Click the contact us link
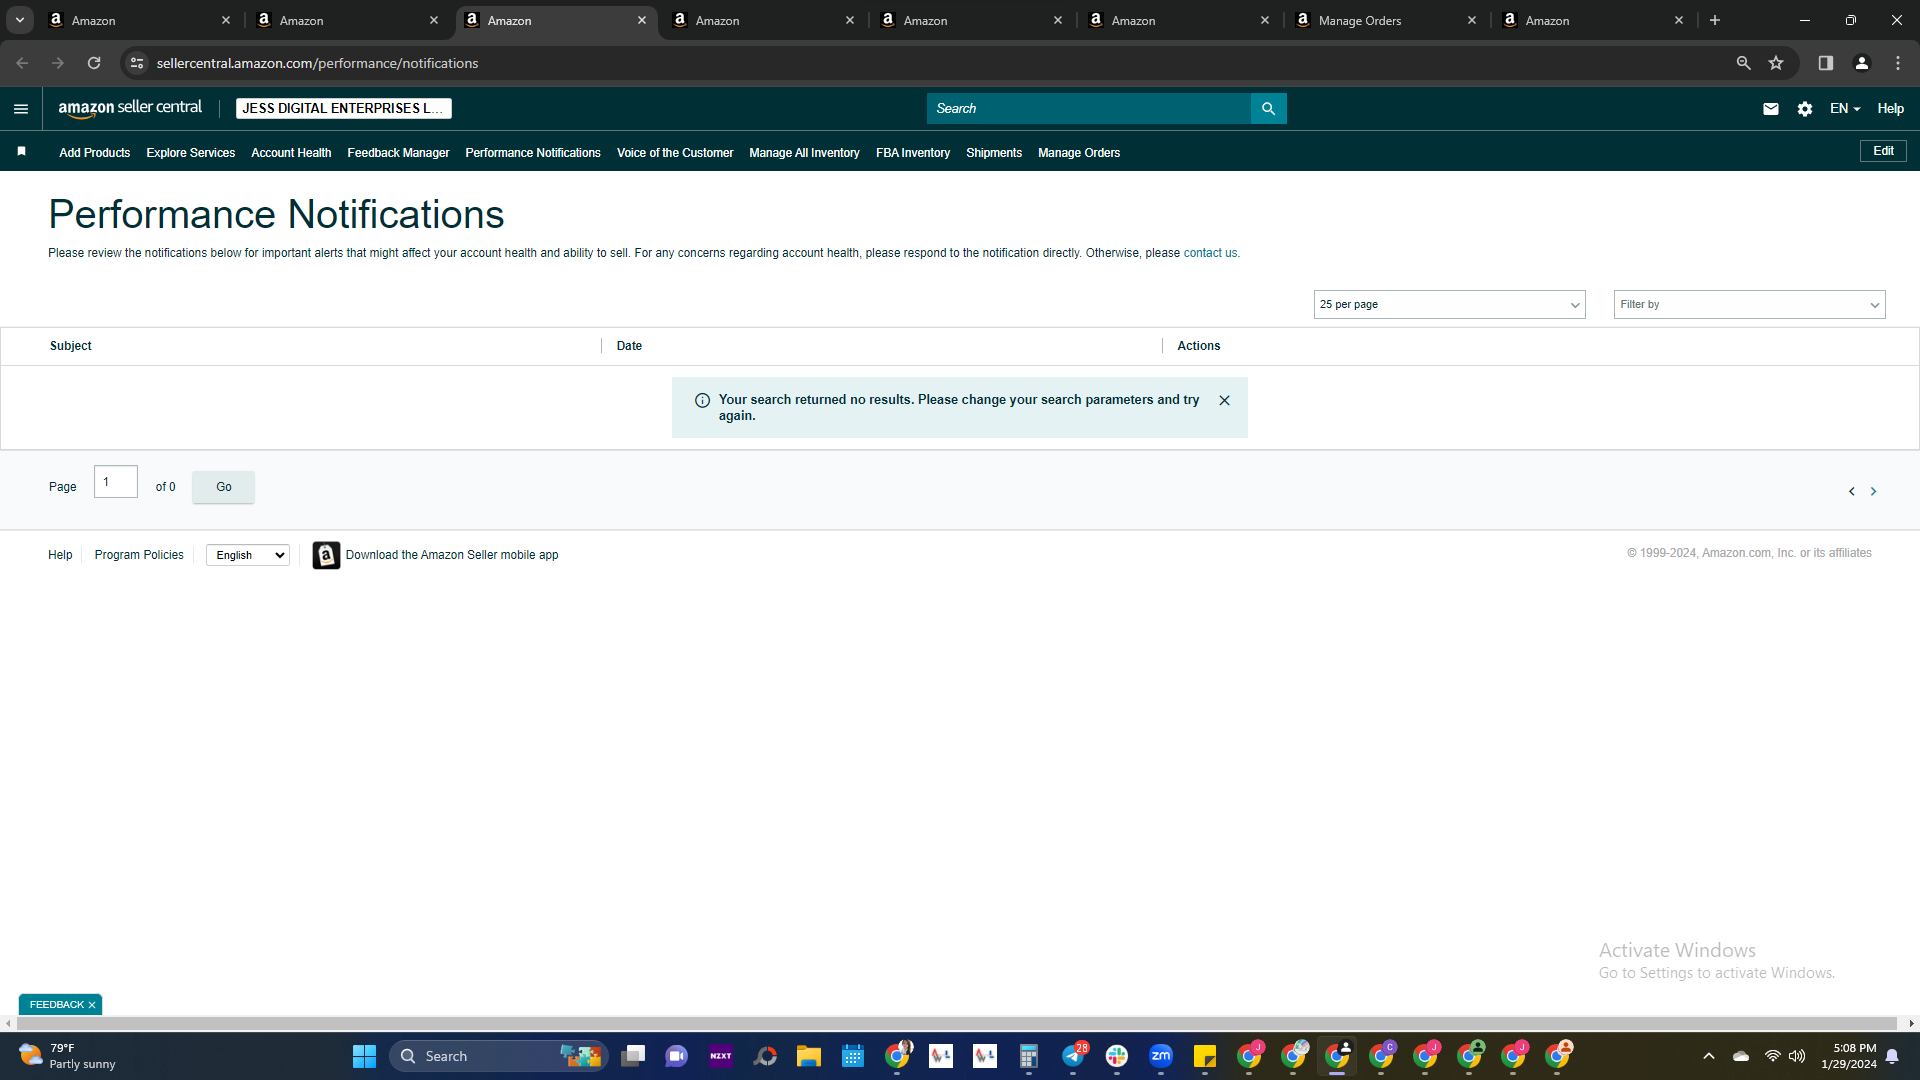Image resolution: width=1920 pixels, height=1080 pixels. (x=1210, y=253)
